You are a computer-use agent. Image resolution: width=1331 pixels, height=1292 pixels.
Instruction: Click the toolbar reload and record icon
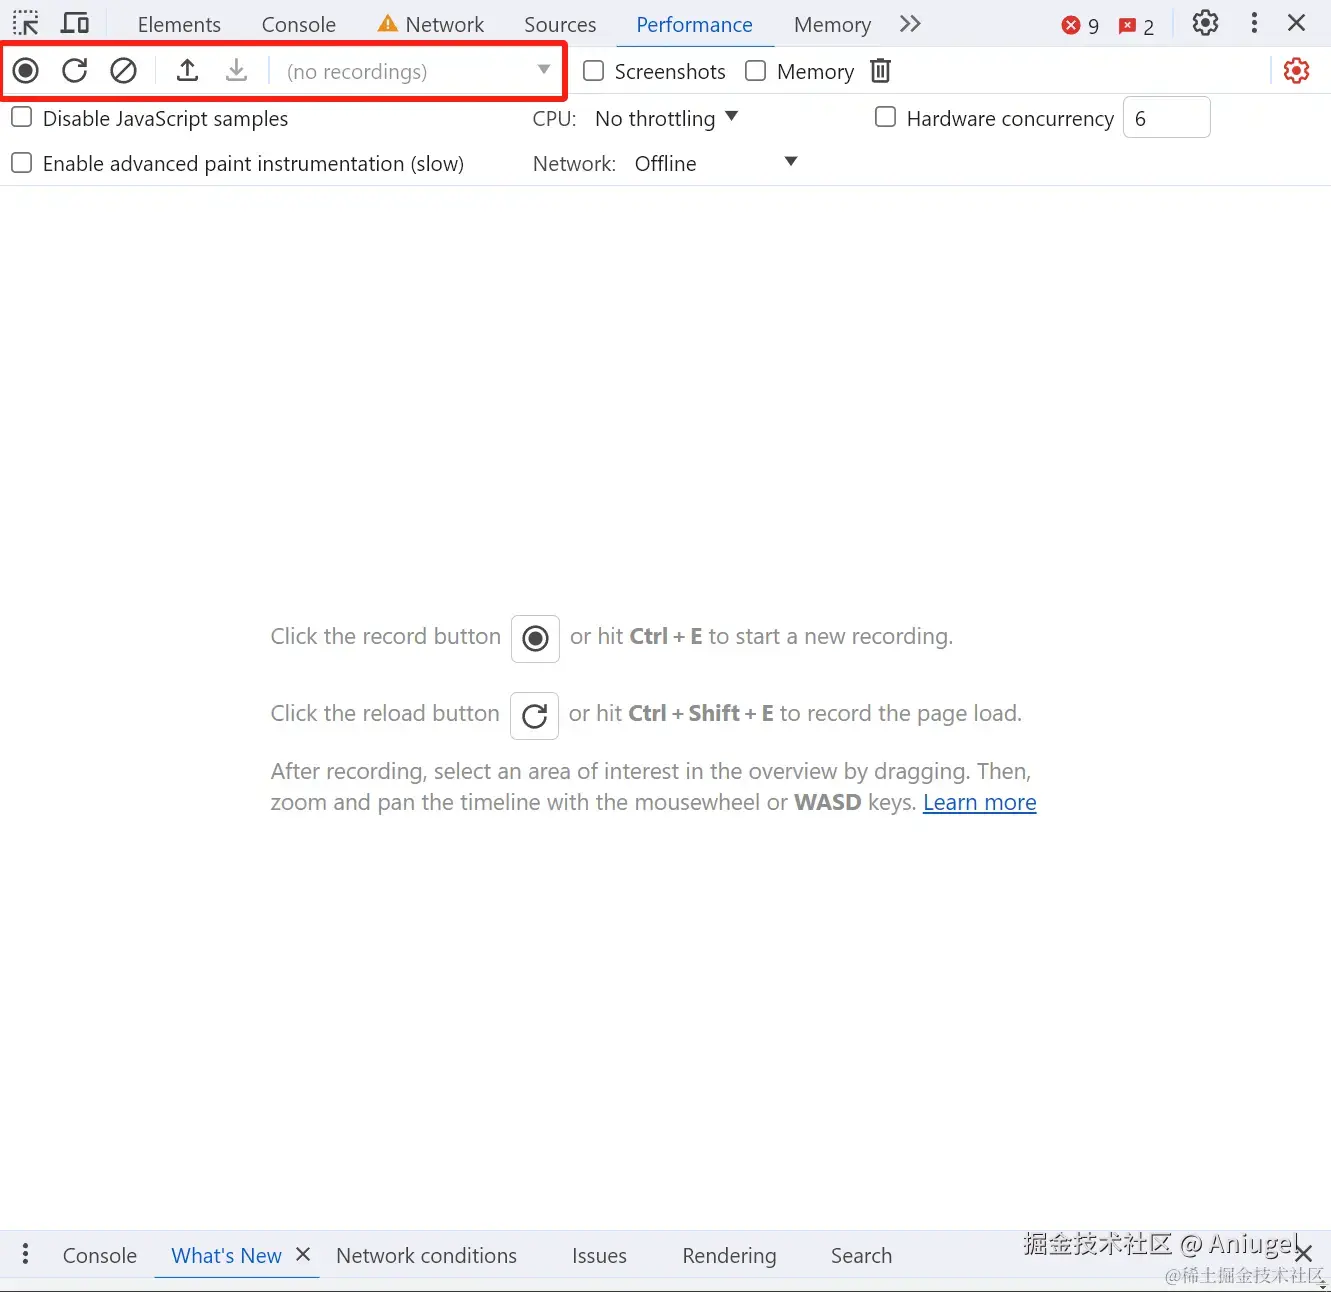pyautogui.click(x=75, y=70)
